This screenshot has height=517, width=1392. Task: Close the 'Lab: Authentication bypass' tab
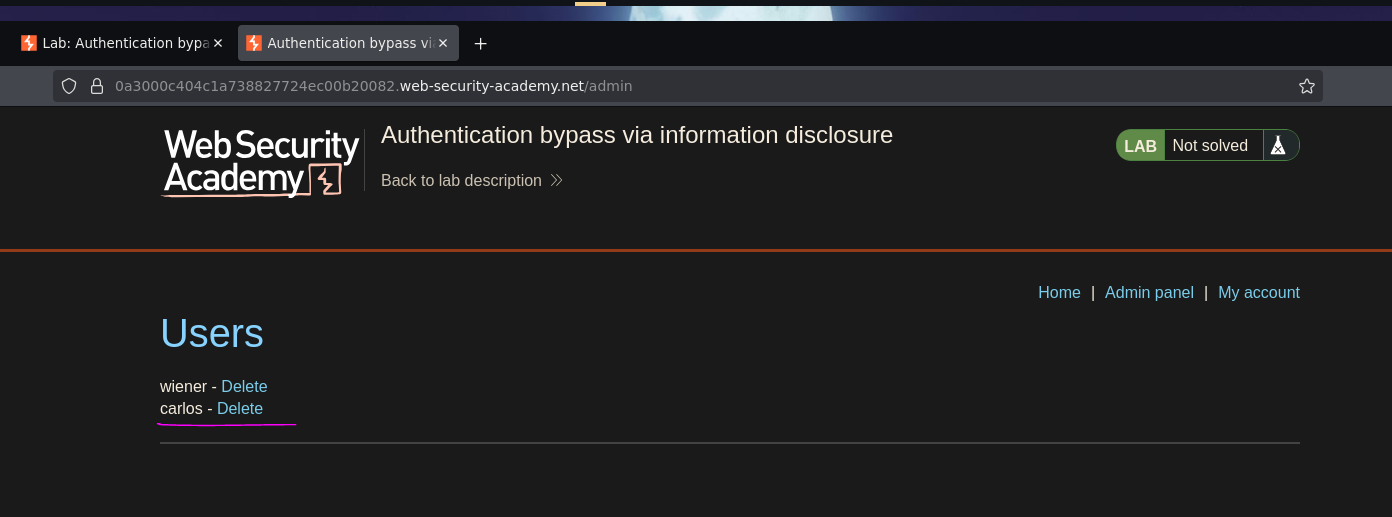218,43
